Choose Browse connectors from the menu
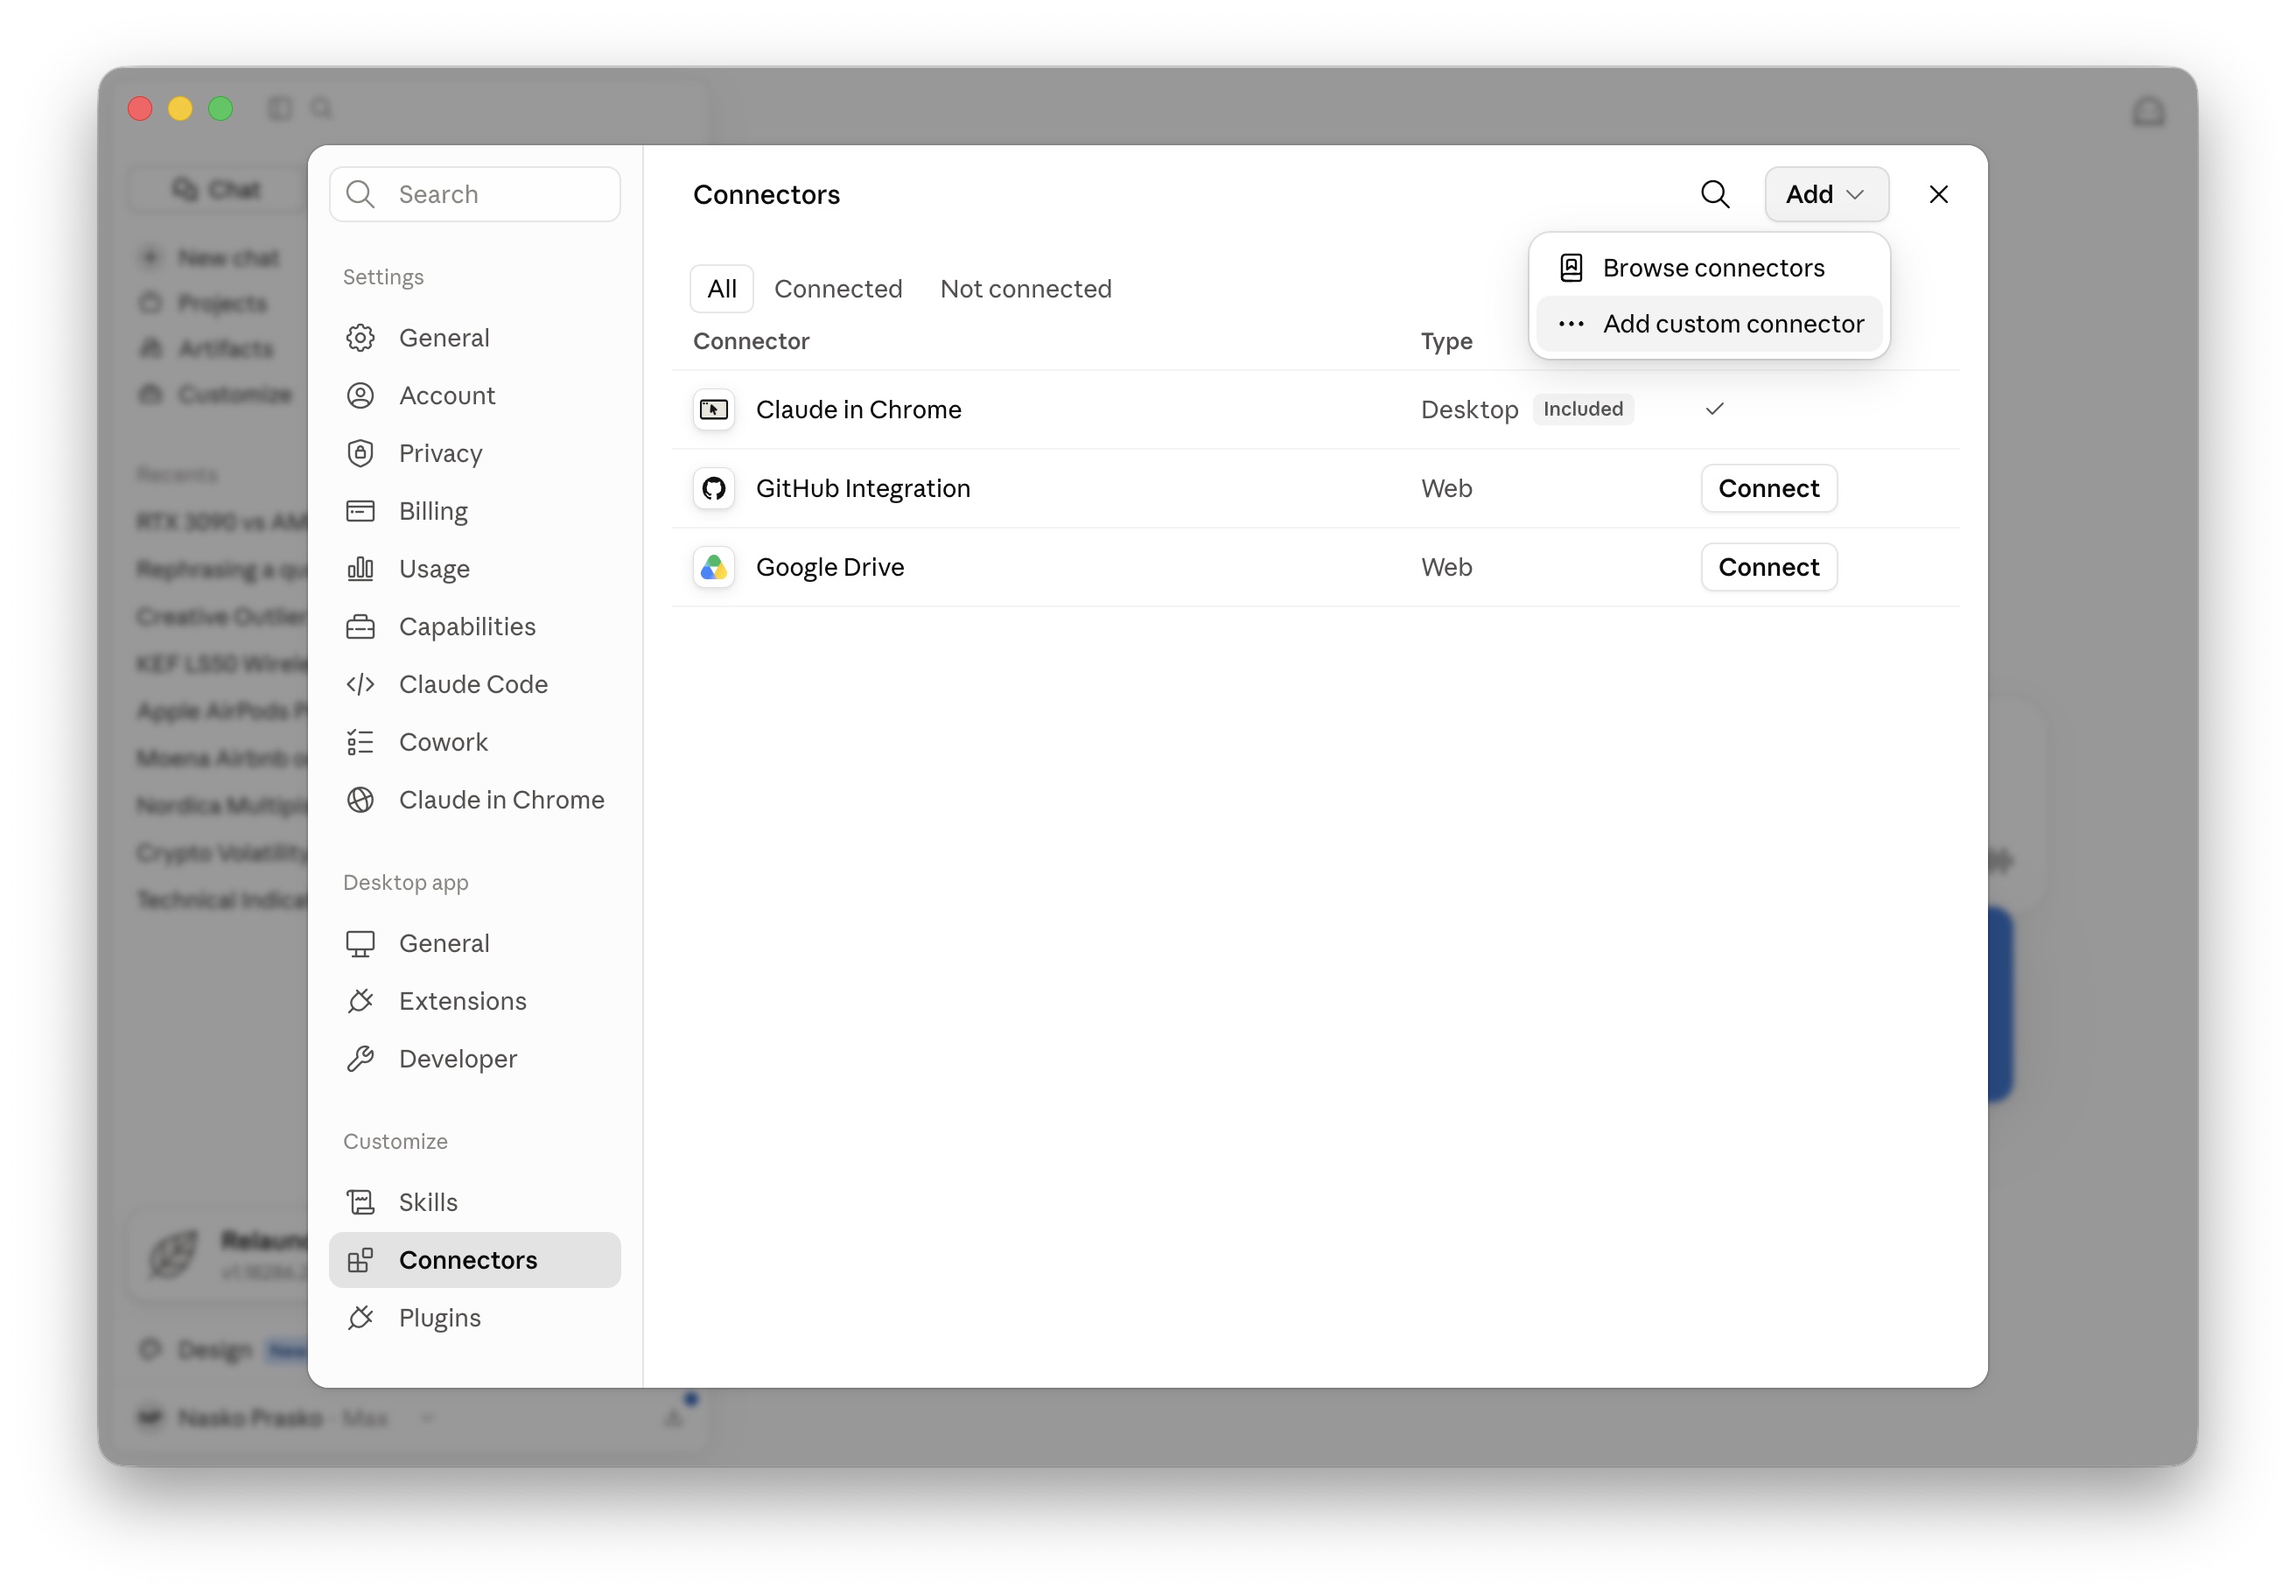 point(1709,268)
